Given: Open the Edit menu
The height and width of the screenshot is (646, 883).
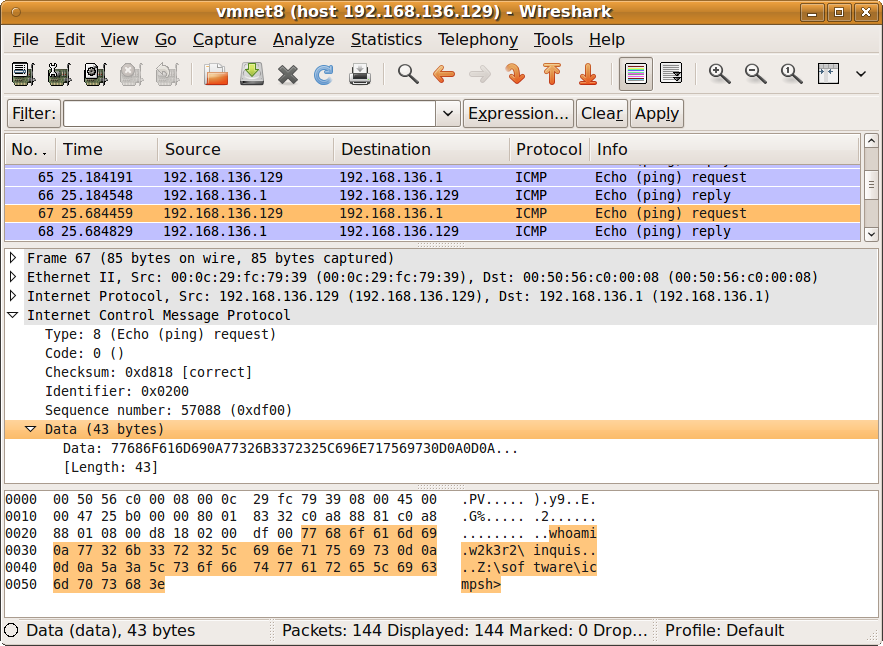Looking at the screenshot, I should (70, 39).
